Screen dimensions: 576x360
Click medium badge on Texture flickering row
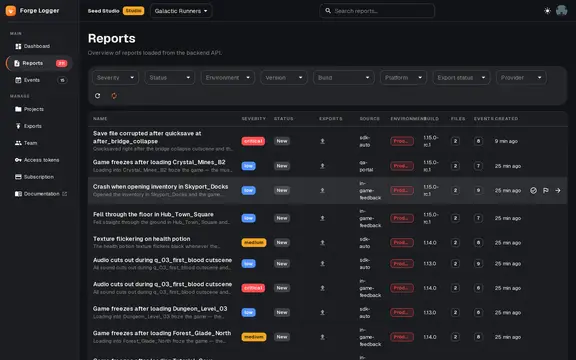(x=254, y=243)
